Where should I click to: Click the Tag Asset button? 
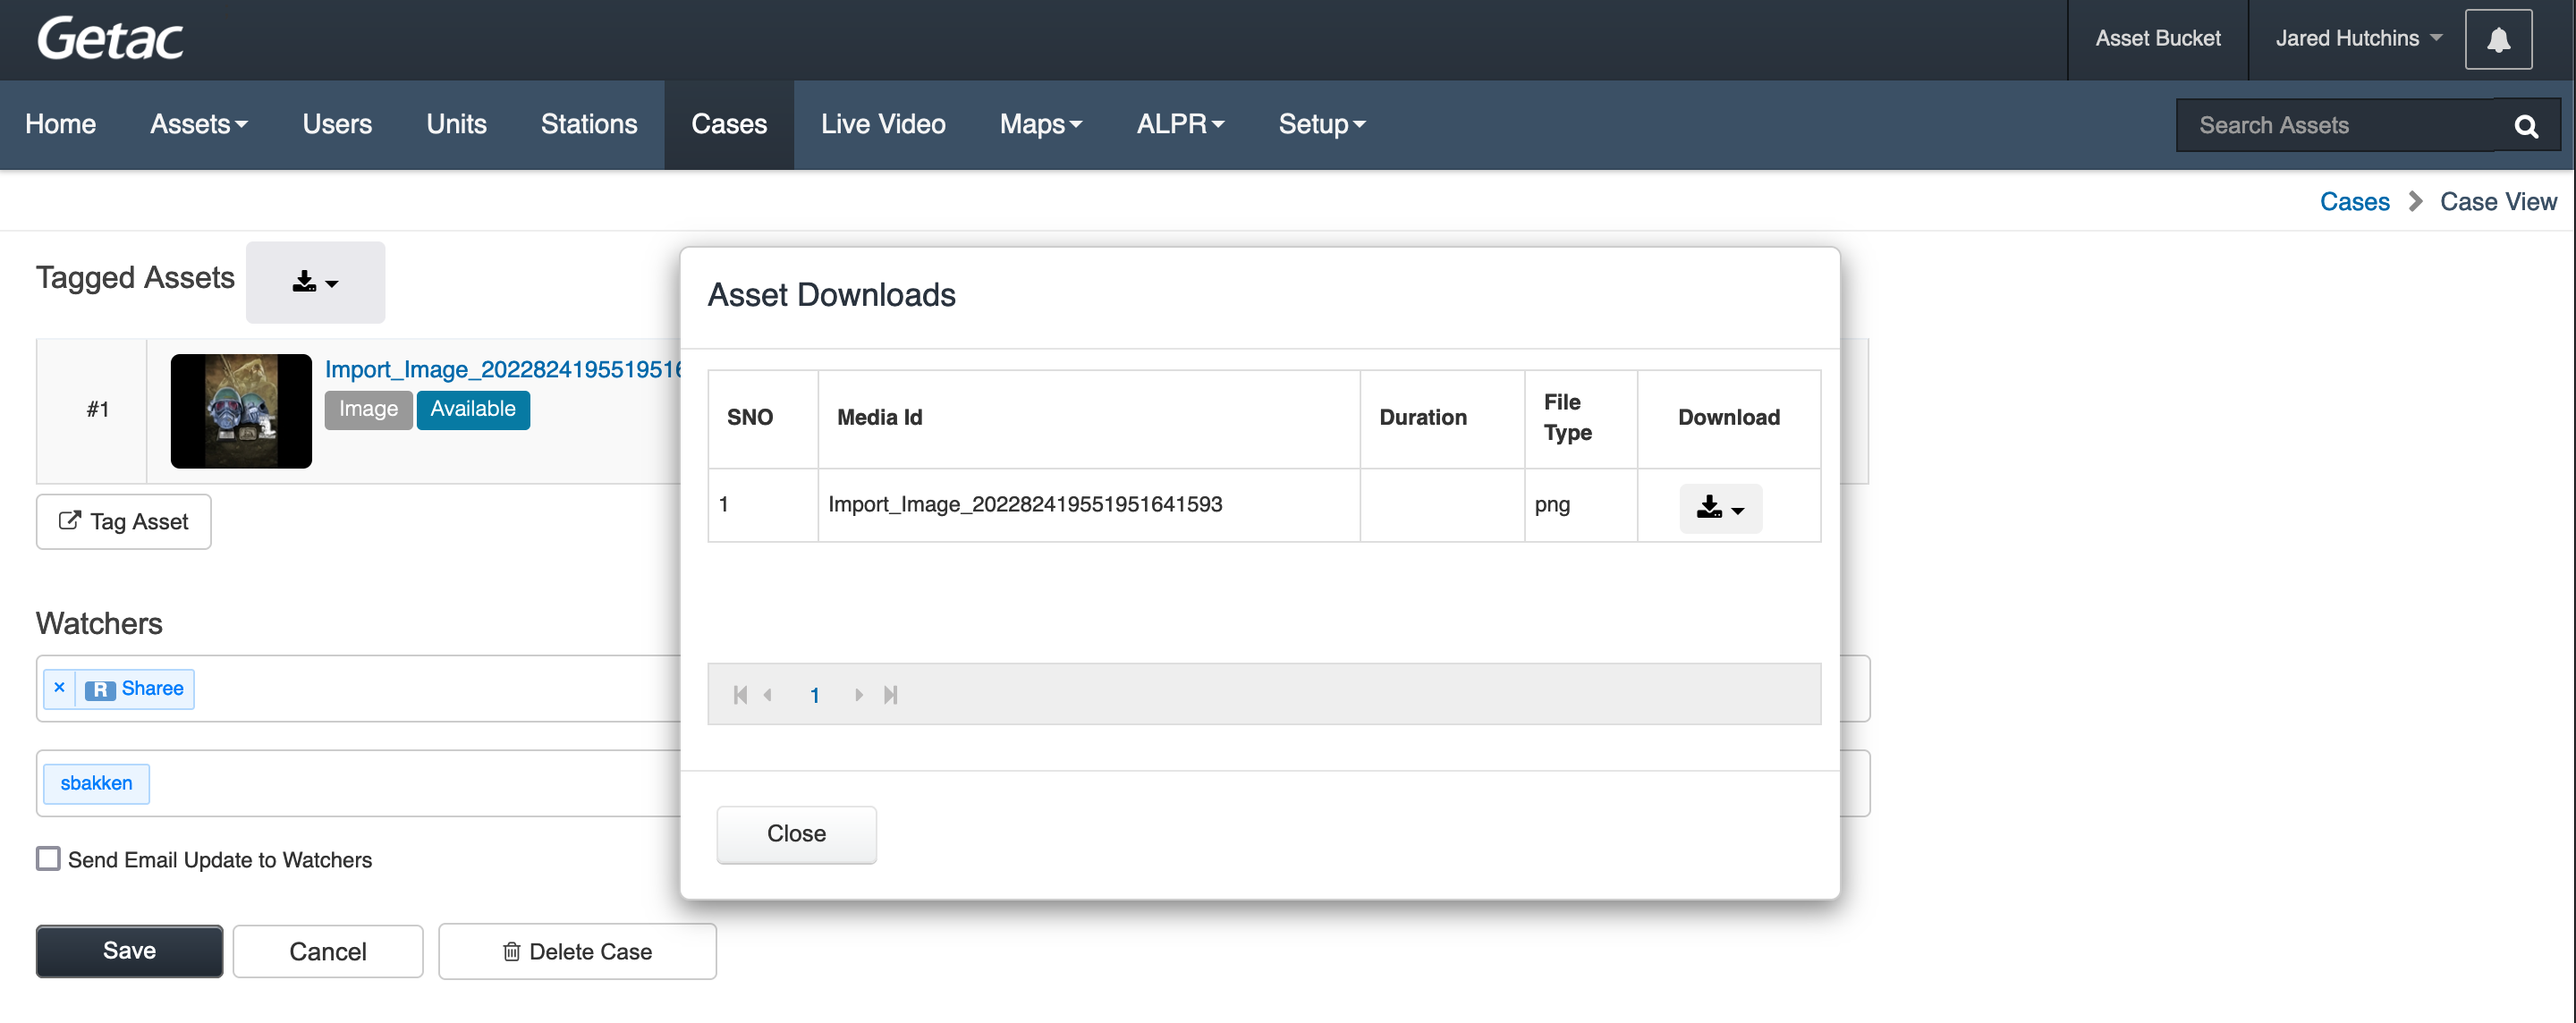pyautogui.click(x=124, y=521)
